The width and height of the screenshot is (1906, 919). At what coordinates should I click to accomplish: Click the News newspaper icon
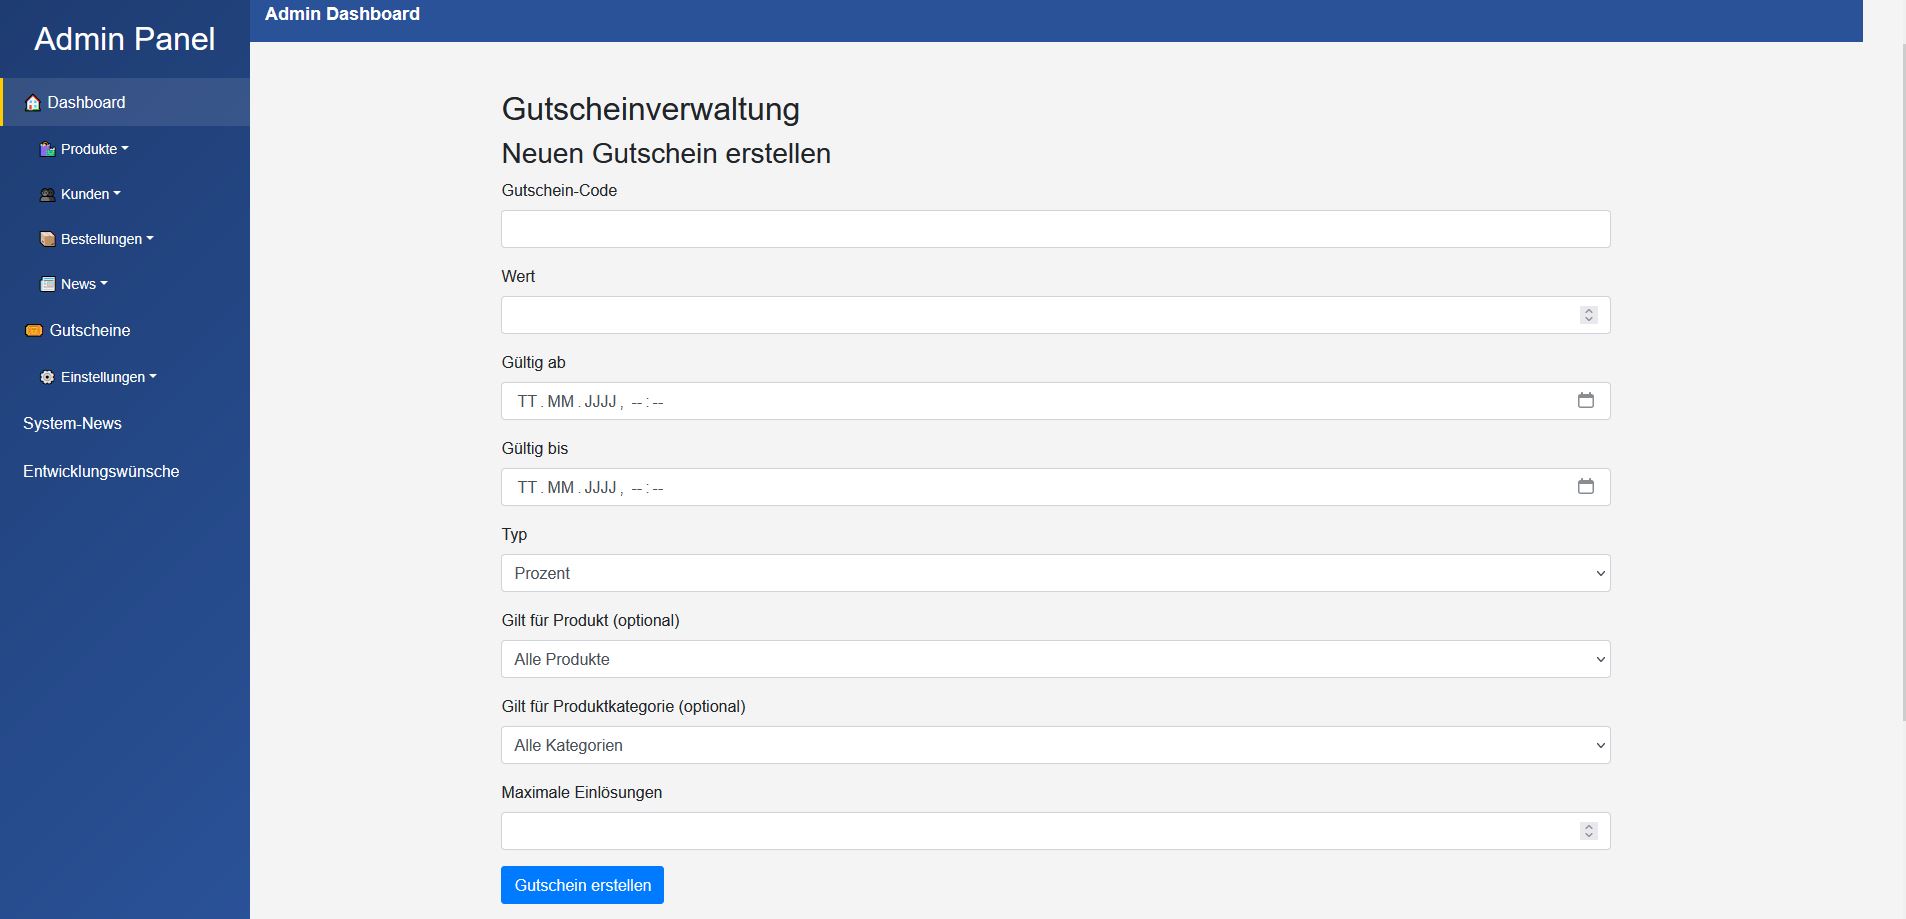click(47, 284)
